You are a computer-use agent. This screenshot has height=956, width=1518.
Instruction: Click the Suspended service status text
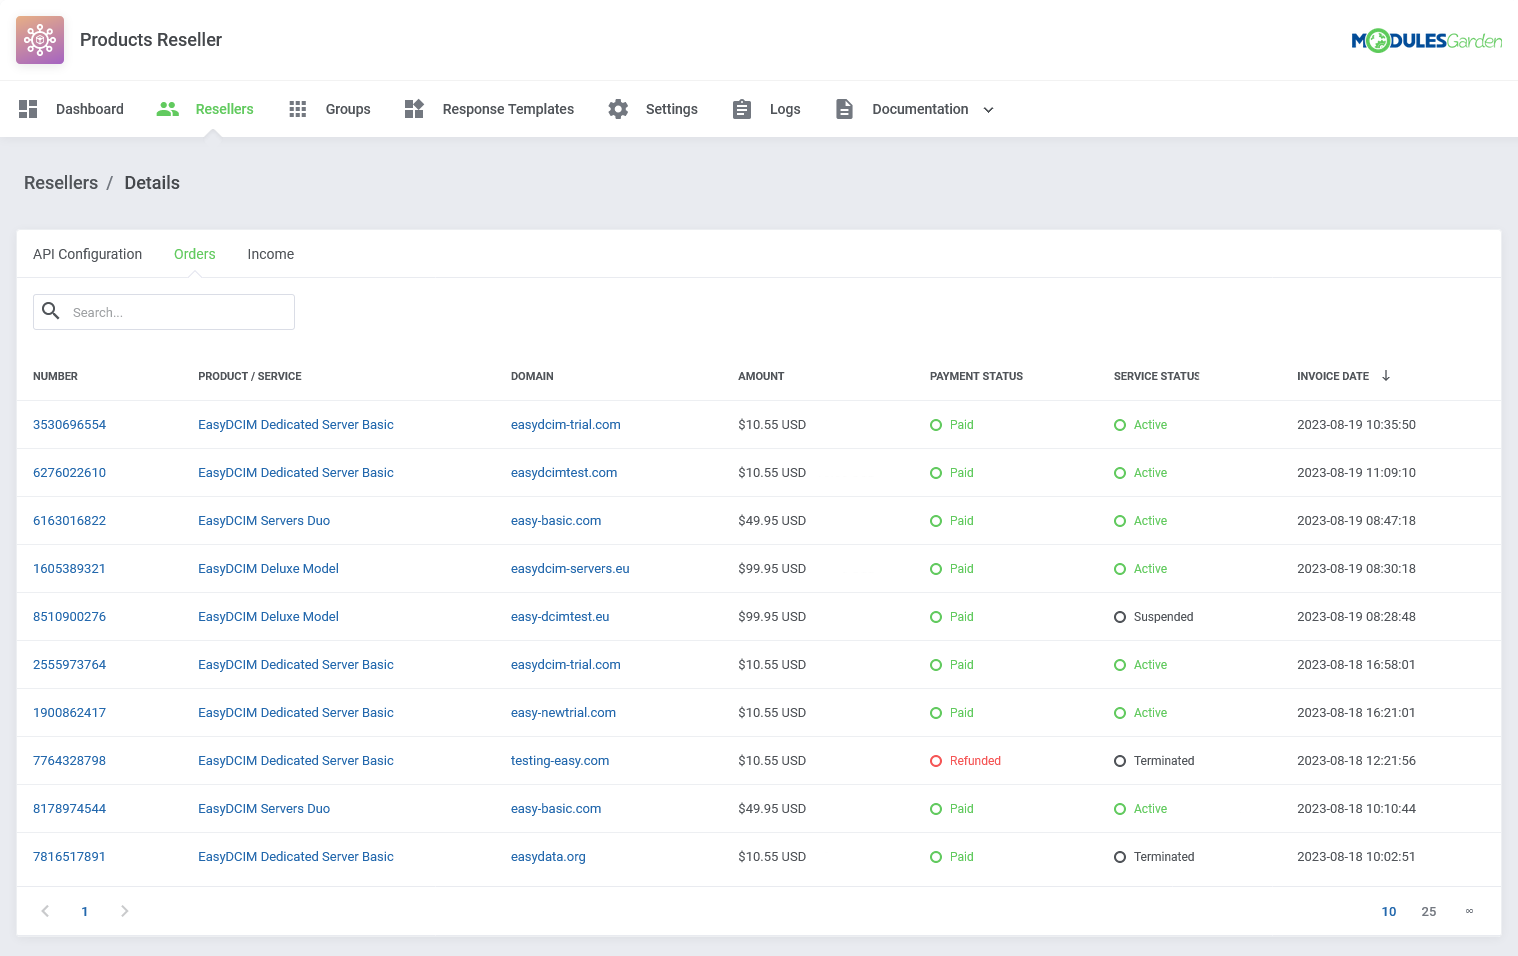tap(1164, 617)
